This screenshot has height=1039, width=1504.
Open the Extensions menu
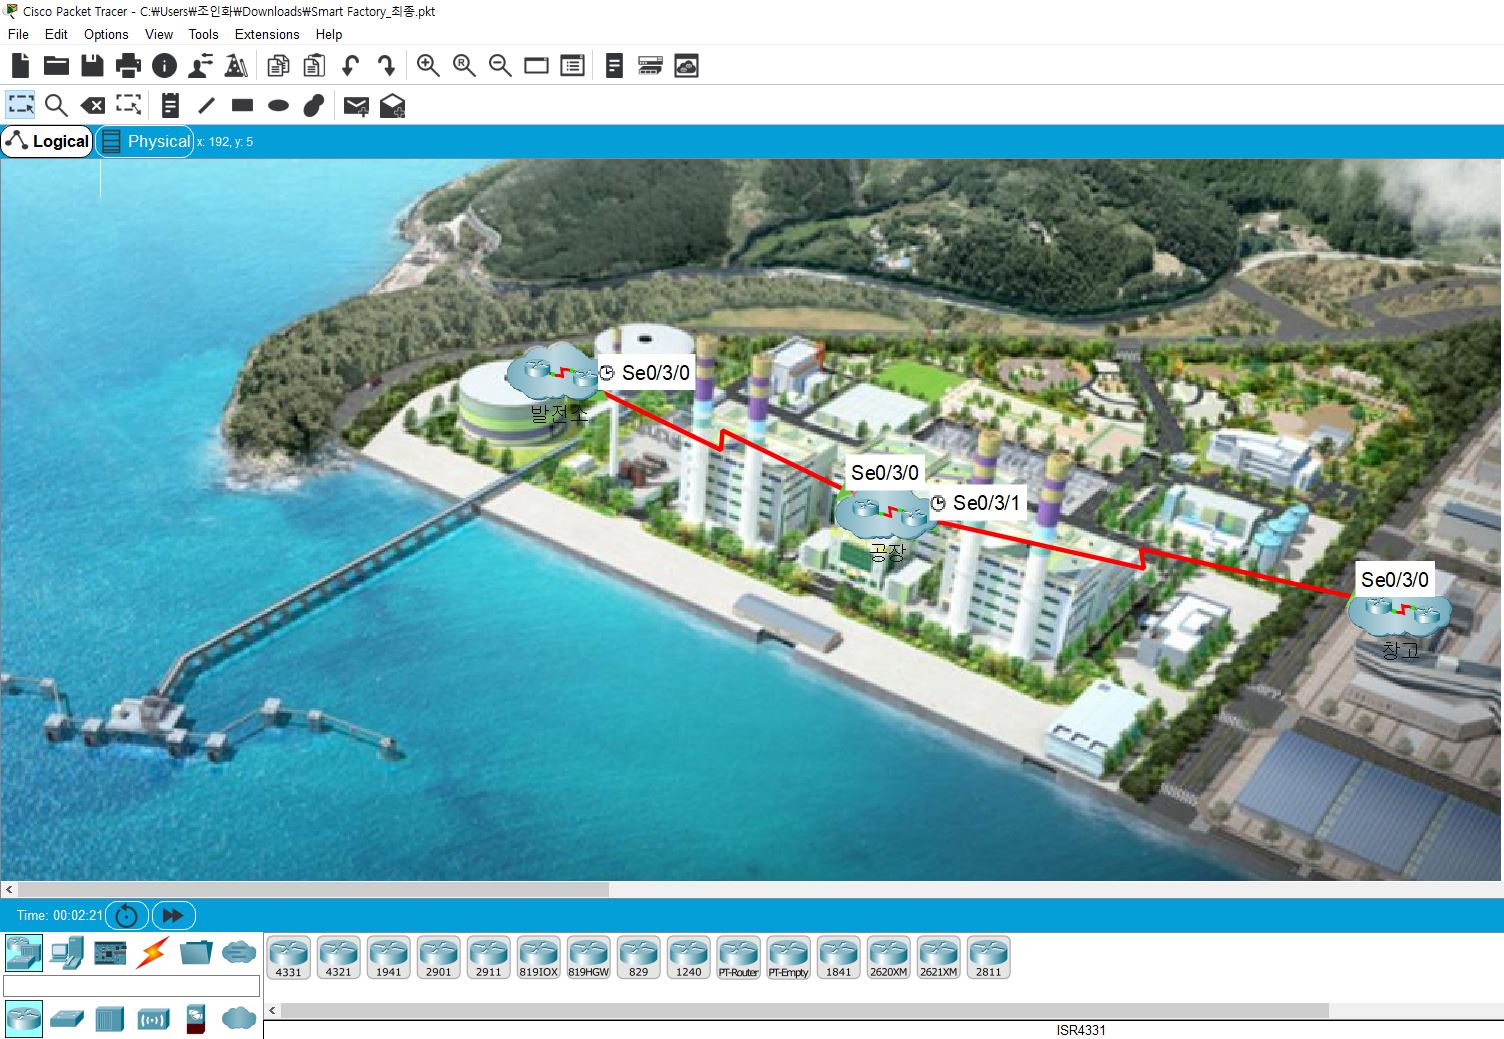point(266,34)
